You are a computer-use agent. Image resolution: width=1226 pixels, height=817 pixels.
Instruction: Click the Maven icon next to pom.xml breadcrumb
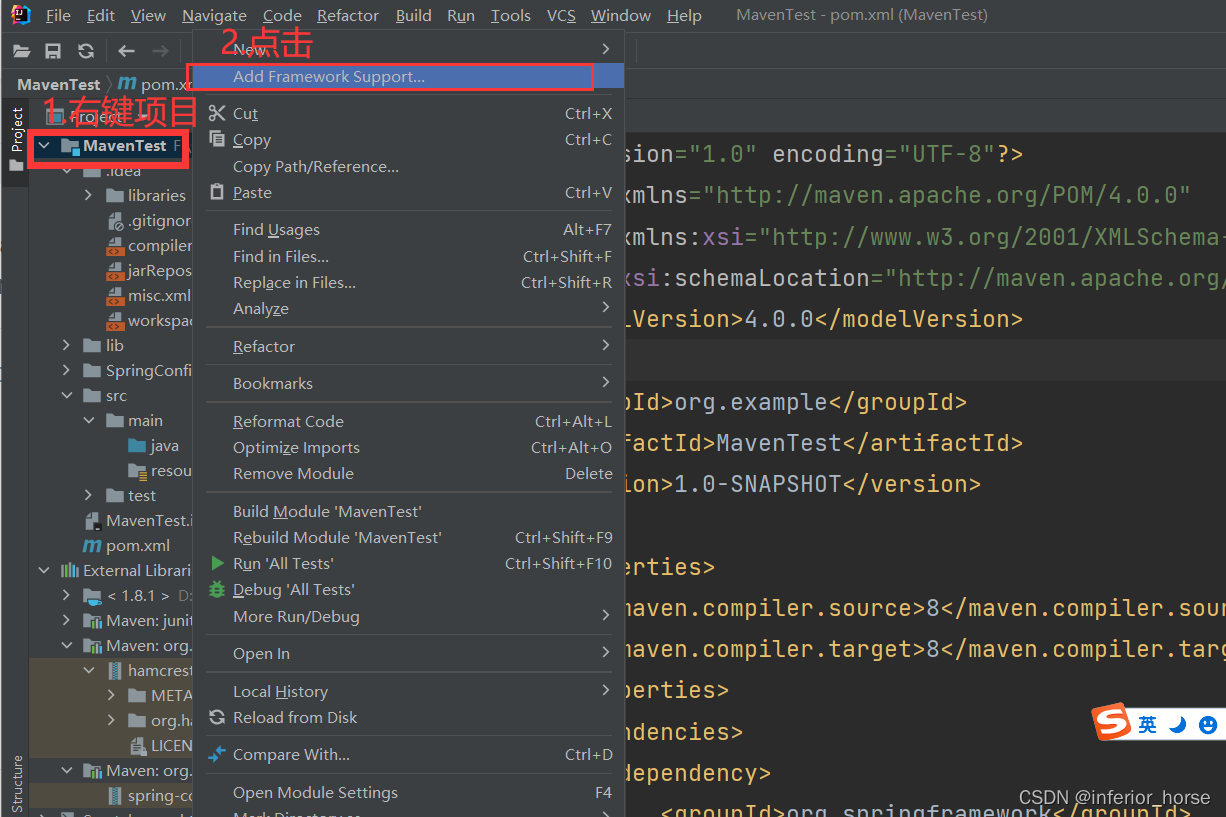pos(128,84)
